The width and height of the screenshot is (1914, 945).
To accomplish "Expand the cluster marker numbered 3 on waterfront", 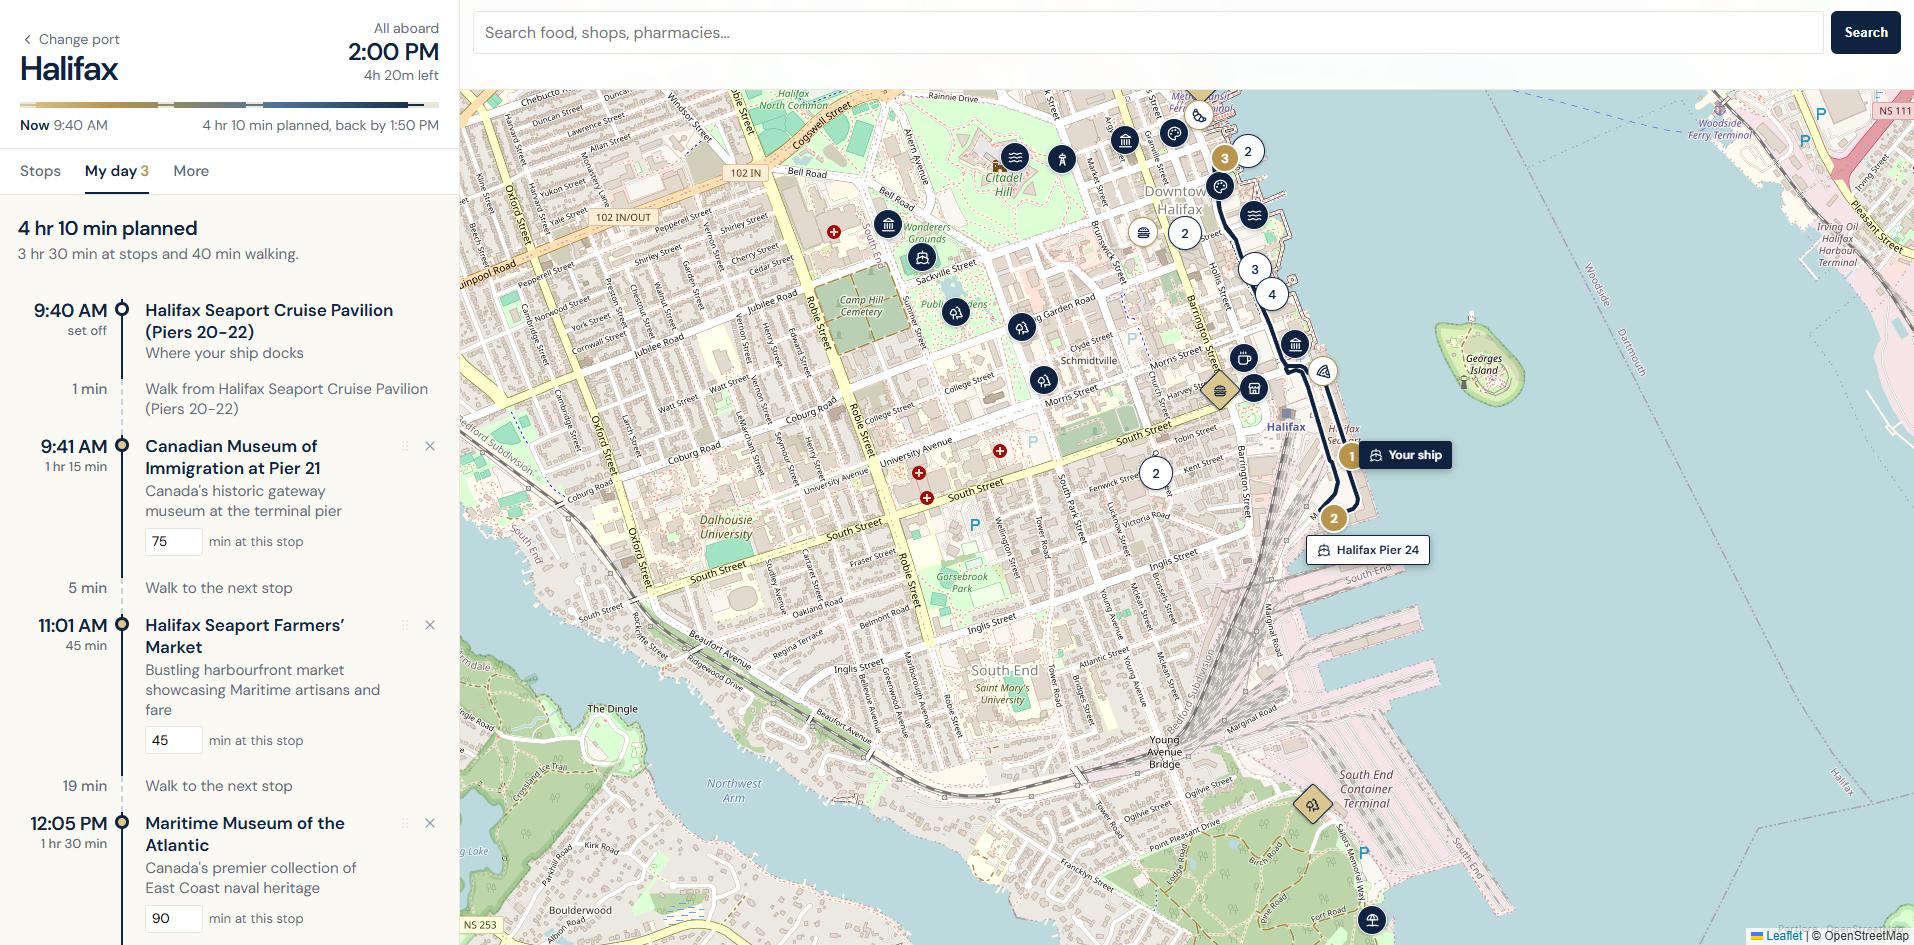I will coord(1255,269).
